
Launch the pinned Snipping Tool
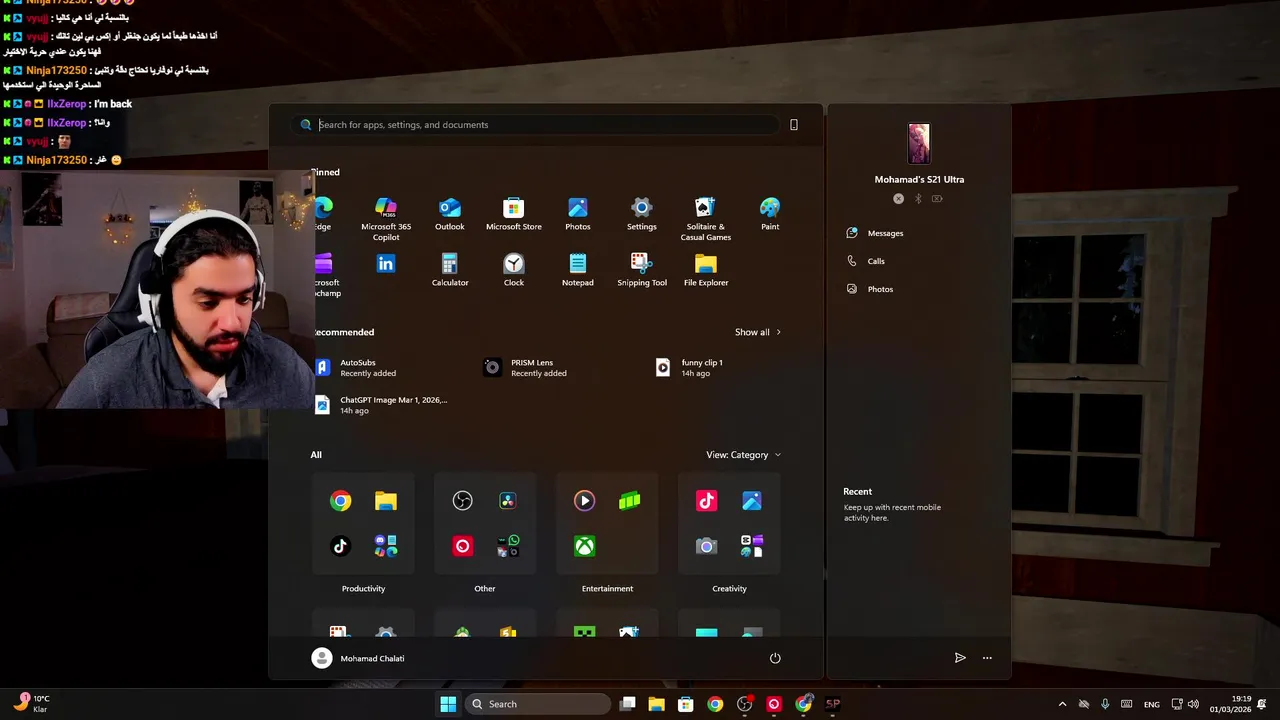[x=642, y=270]
